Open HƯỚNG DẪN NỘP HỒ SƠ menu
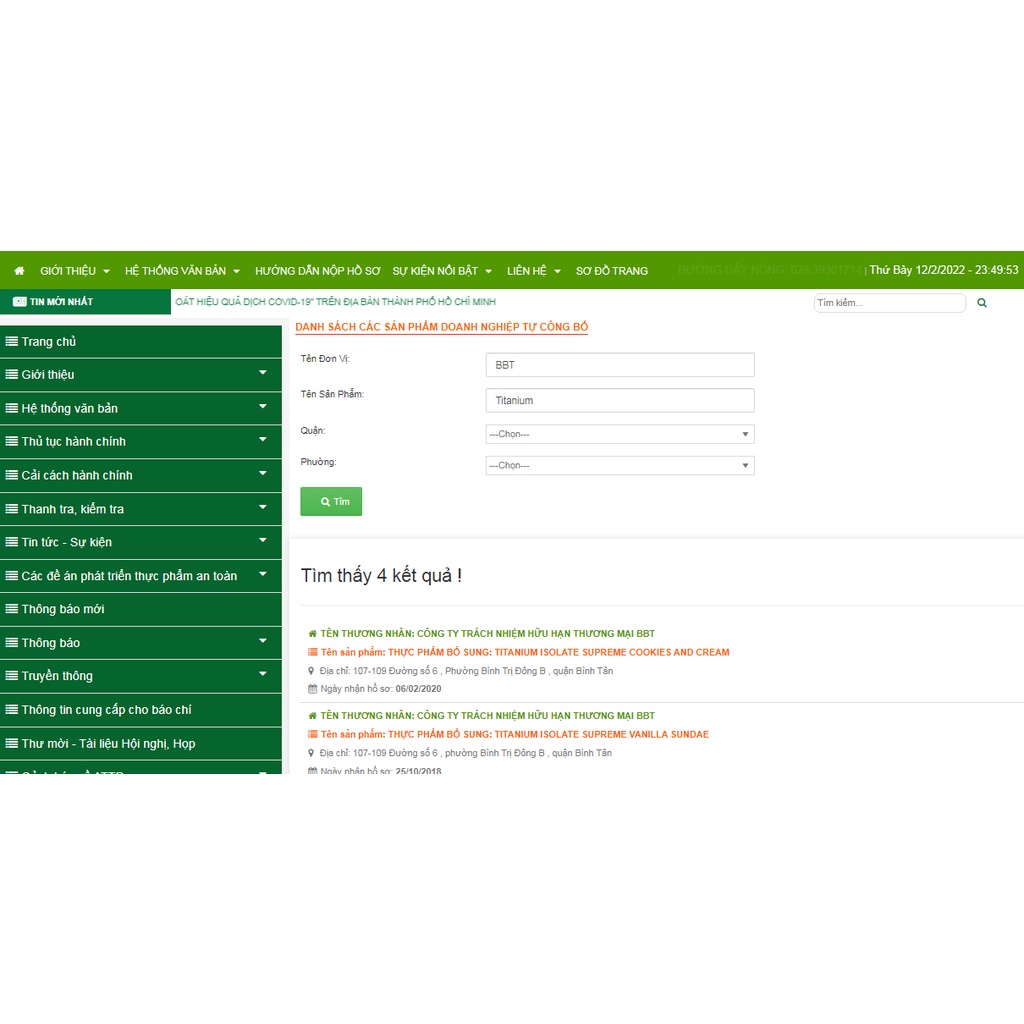1024x1024 pixels. [x=317, y=270]
